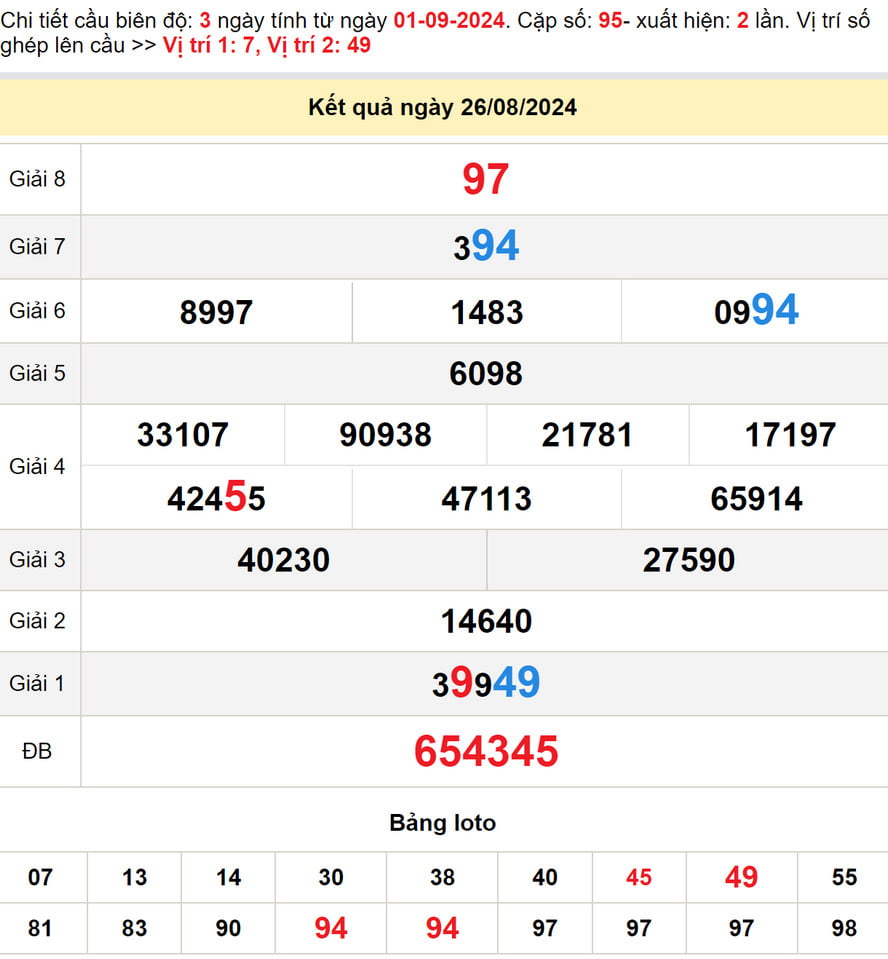Click loto table cell 13
The height and width of the screenshot is (959, 888).
[x=135, y=878]
